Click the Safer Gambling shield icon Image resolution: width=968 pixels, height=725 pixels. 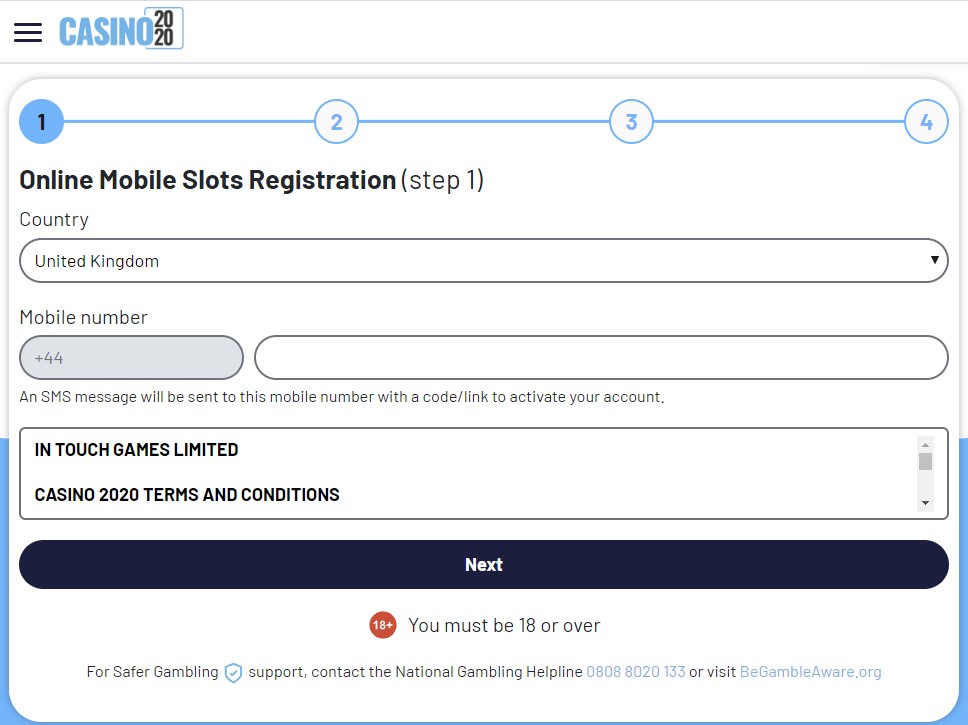(x=233, y=673)
